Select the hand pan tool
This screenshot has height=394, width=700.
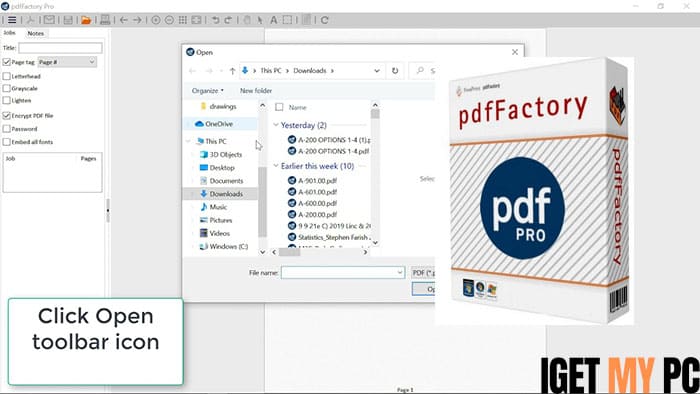tap(247, 20)
